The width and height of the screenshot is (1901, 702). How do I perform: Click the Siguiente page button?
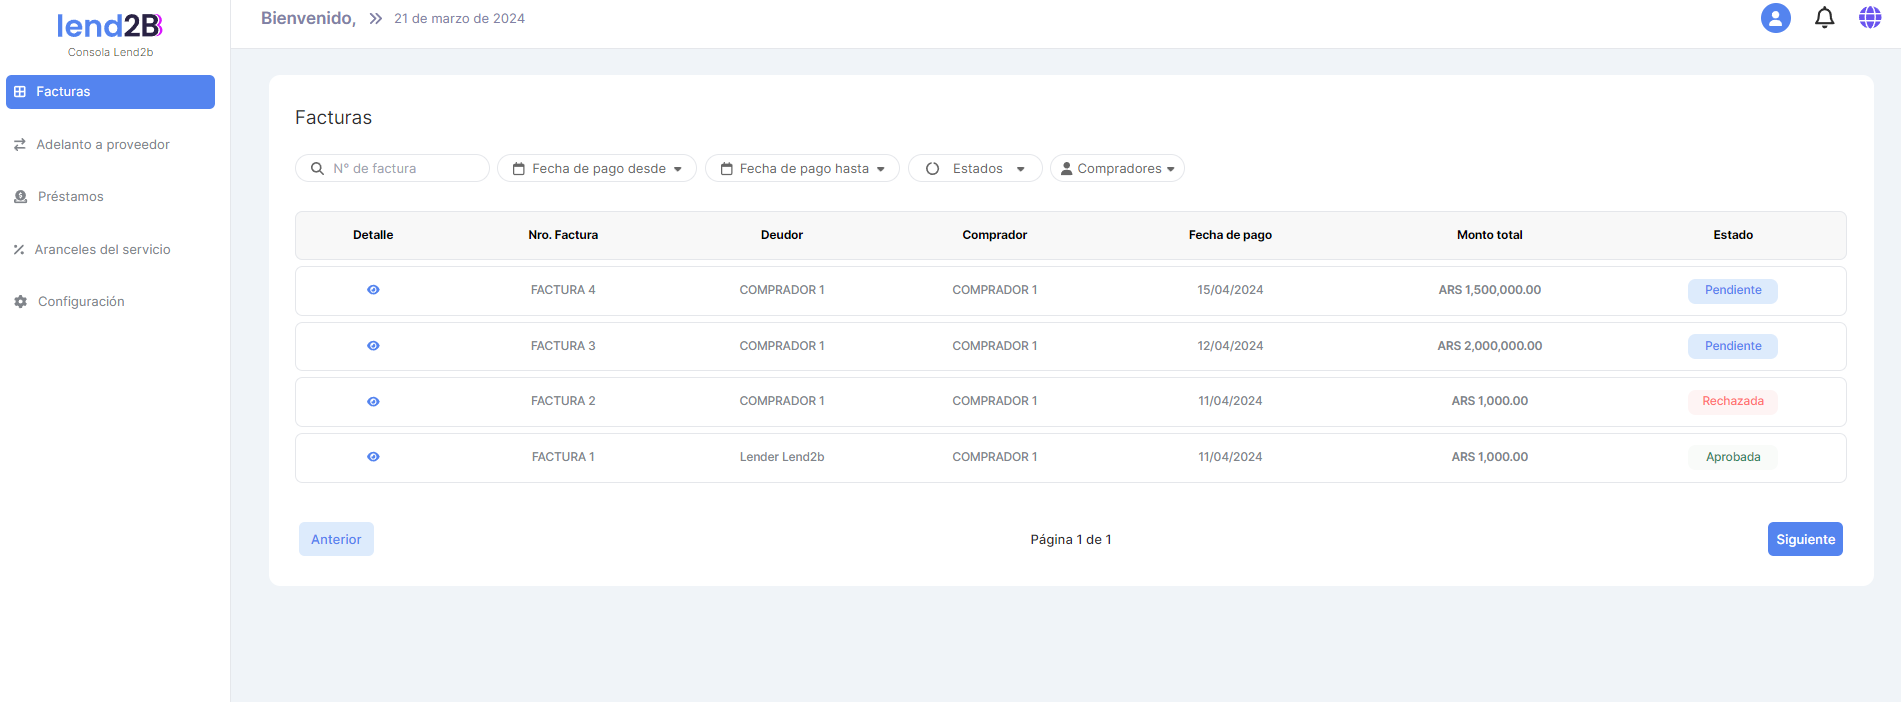point(1804,539)
